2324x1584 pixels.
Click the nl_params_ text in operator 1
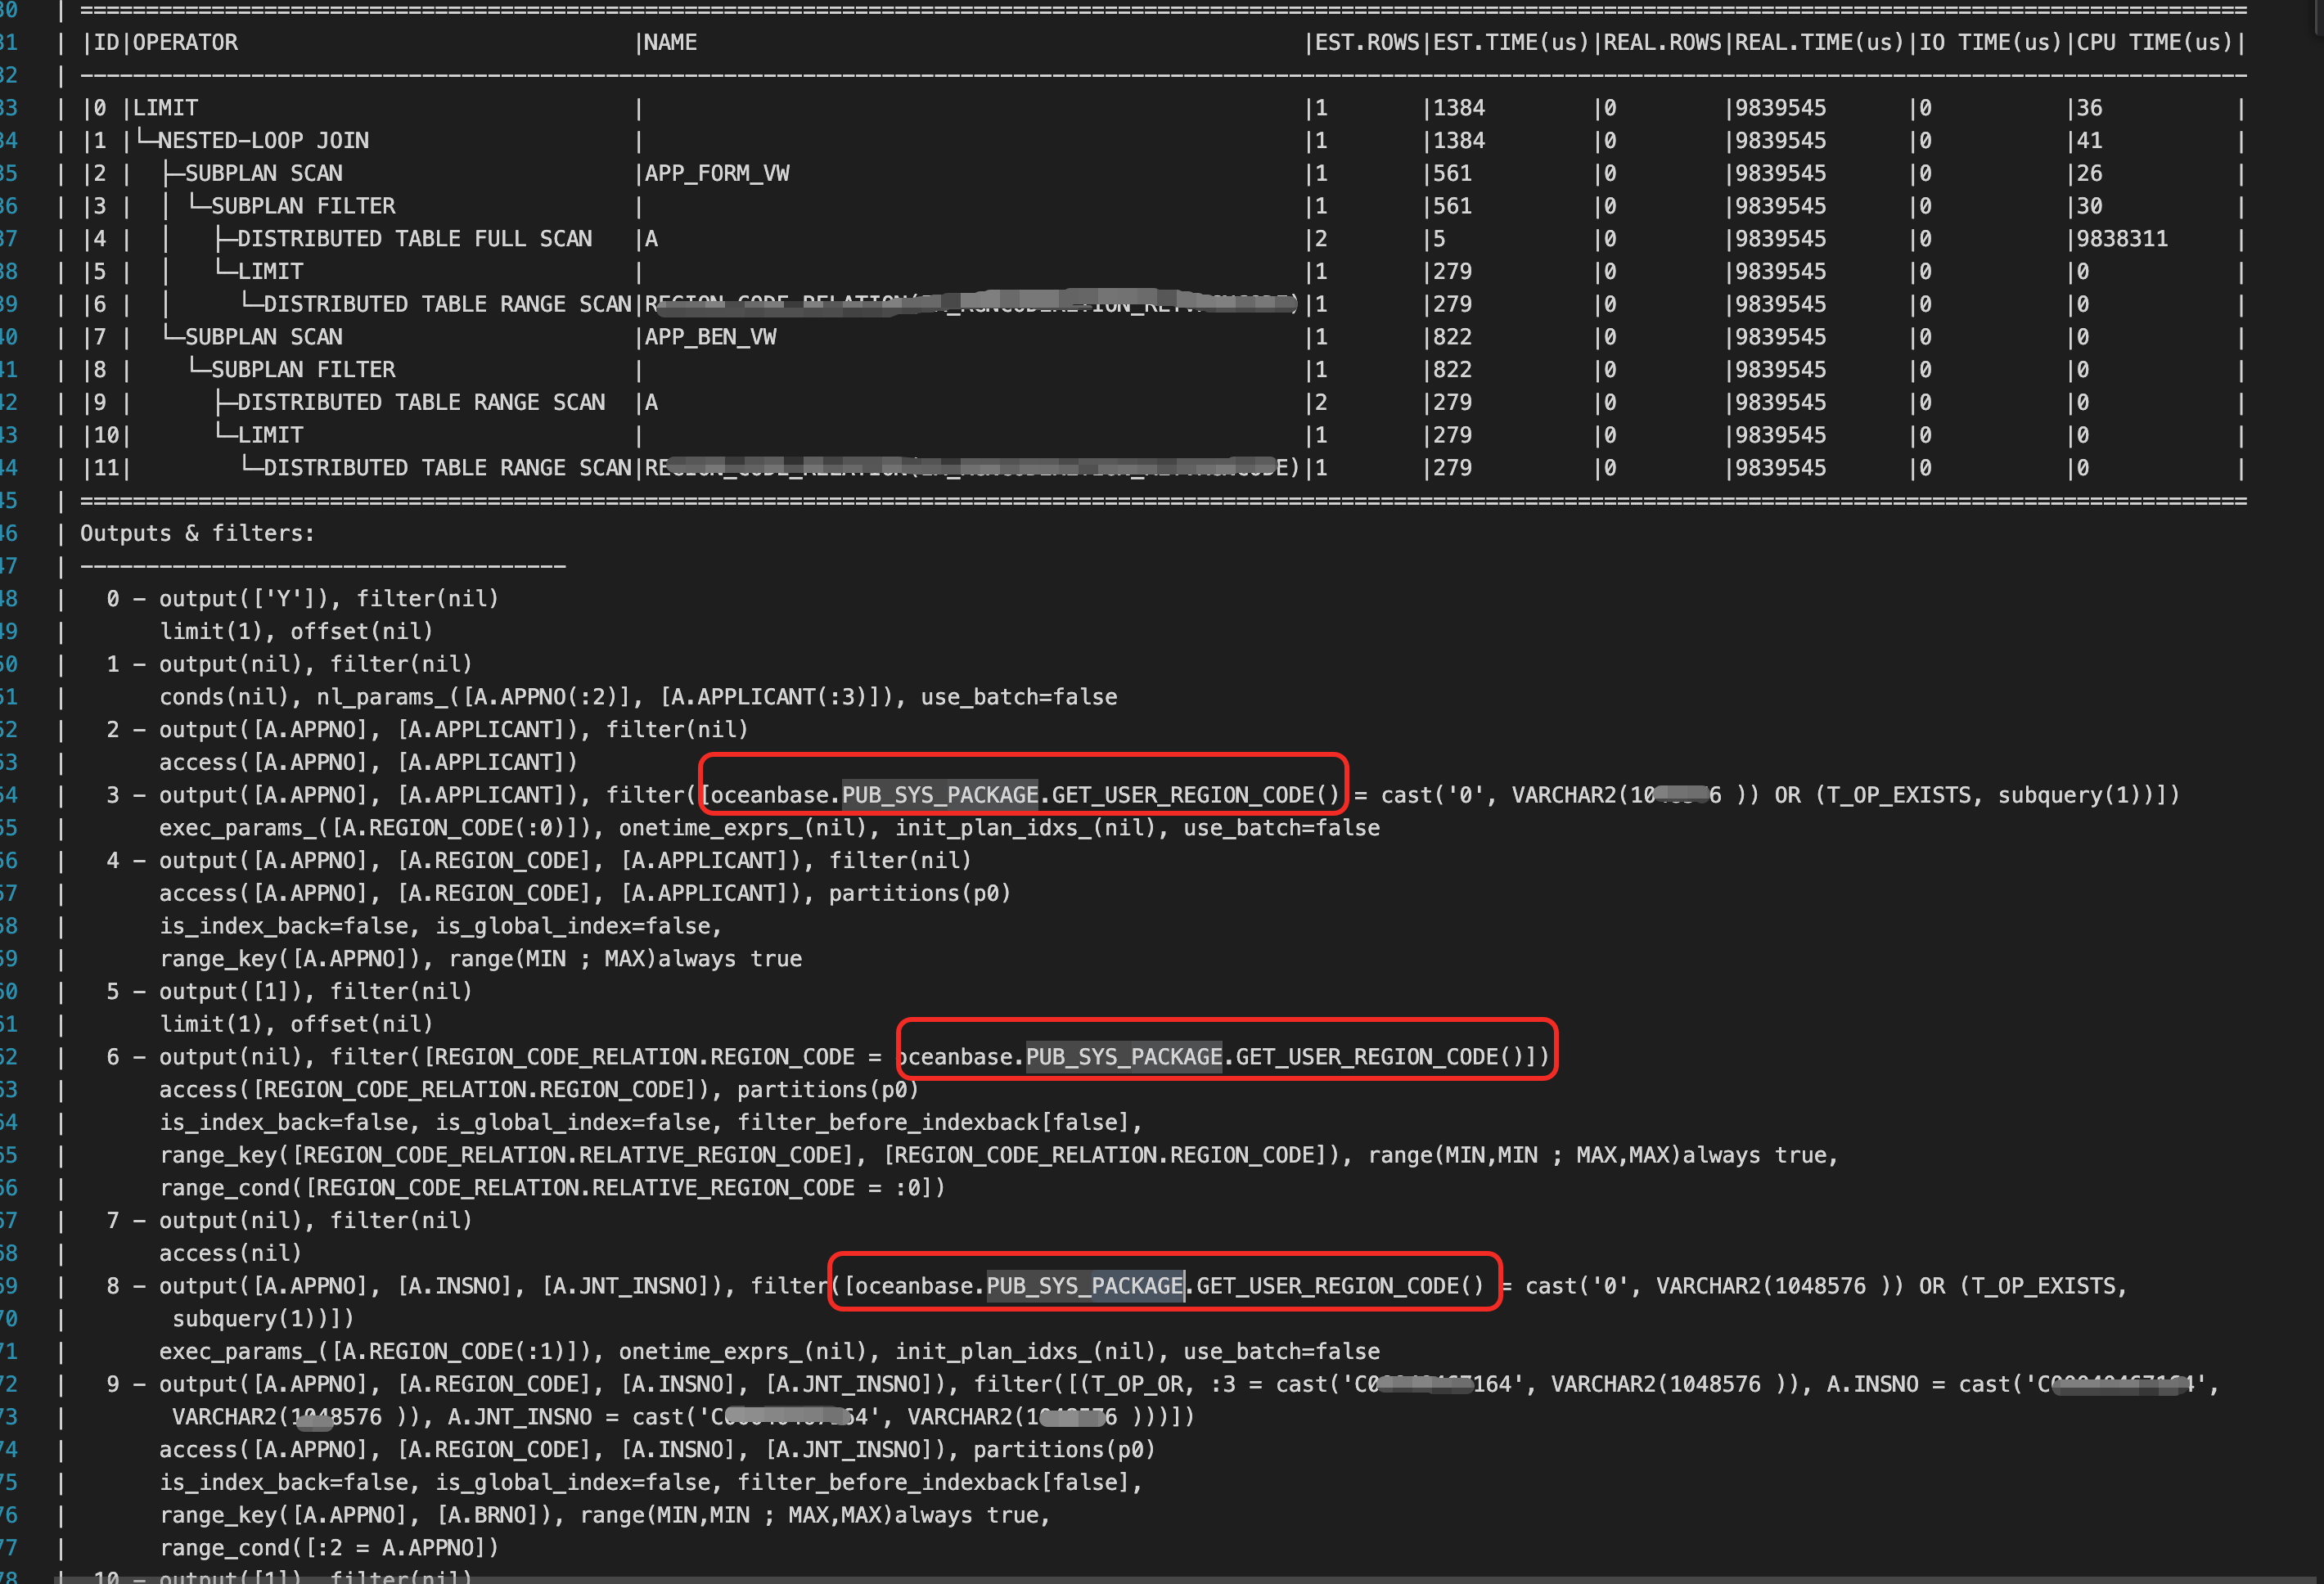click(382, 697)
